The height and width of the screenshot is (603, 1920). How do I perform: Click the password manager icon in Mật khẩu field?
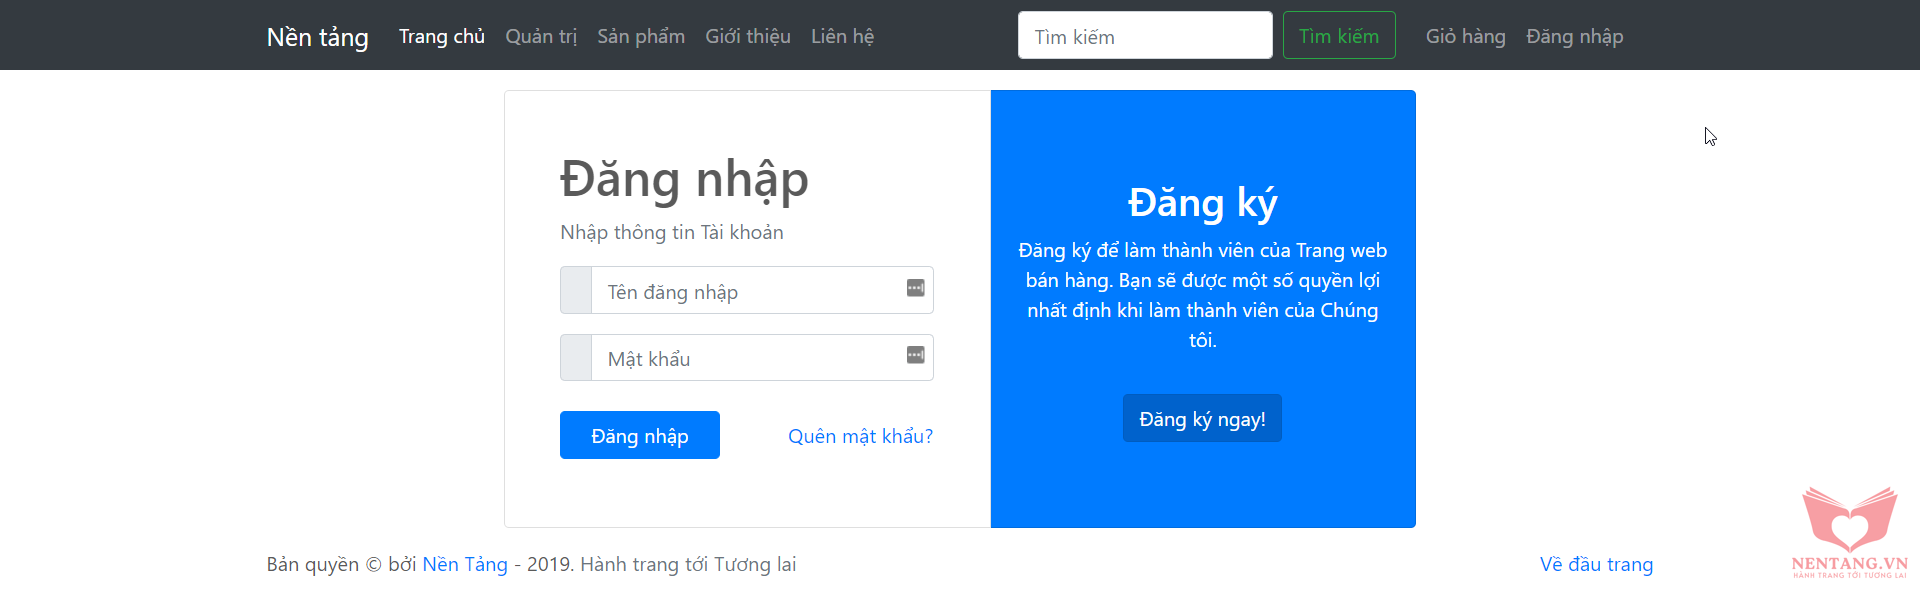tap(915, 355)
